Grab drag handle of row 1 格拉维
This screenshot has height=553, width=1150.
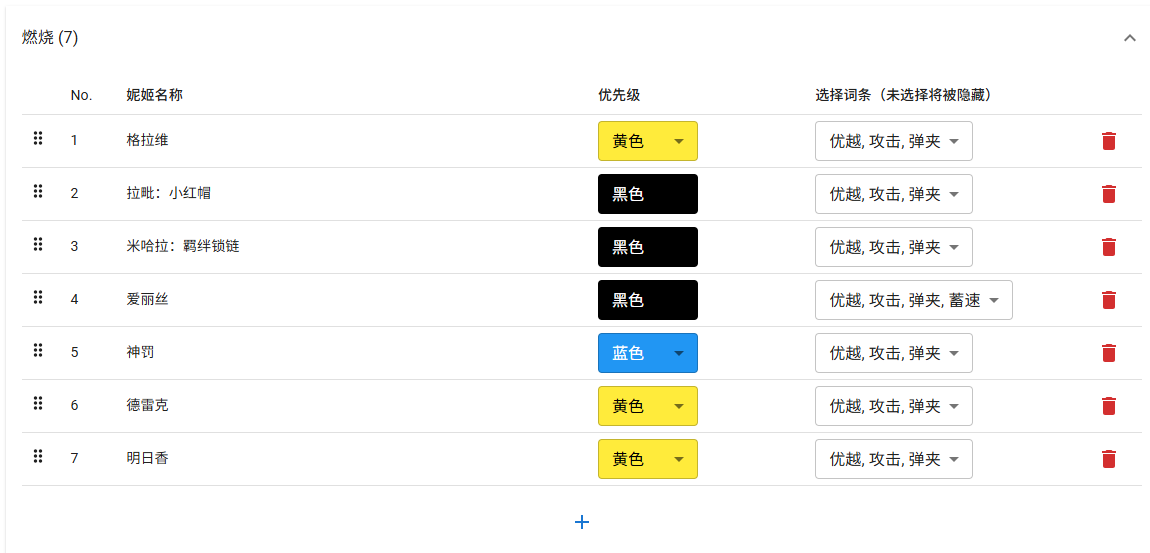click(38, 138)
